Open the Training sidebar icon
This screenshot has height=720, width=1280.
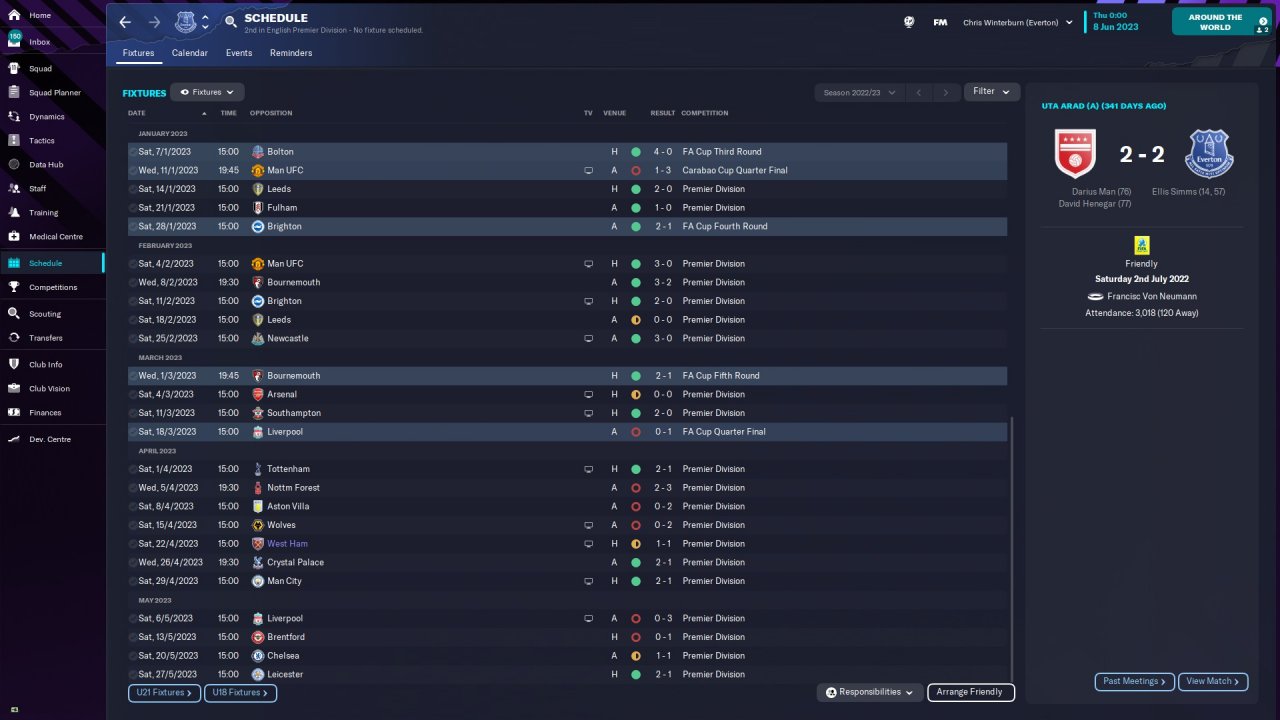coord(14,213)
